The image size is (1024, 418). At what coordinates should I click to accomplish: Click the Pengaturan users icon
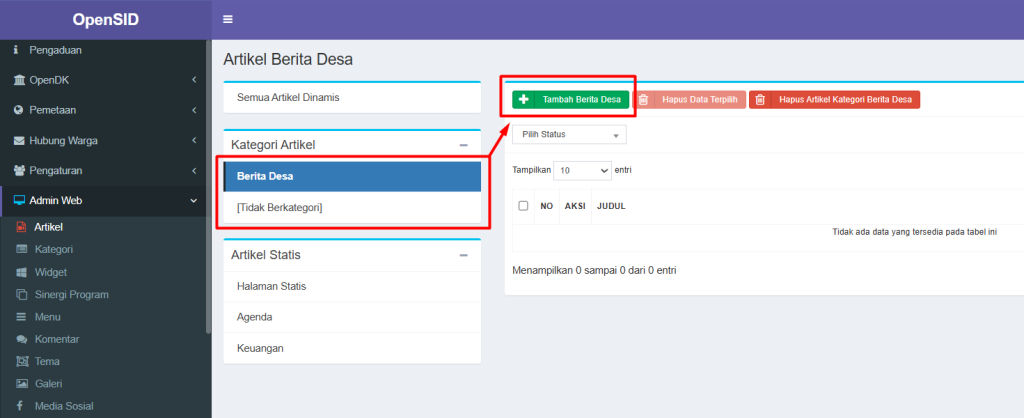[x=18, y=170]
